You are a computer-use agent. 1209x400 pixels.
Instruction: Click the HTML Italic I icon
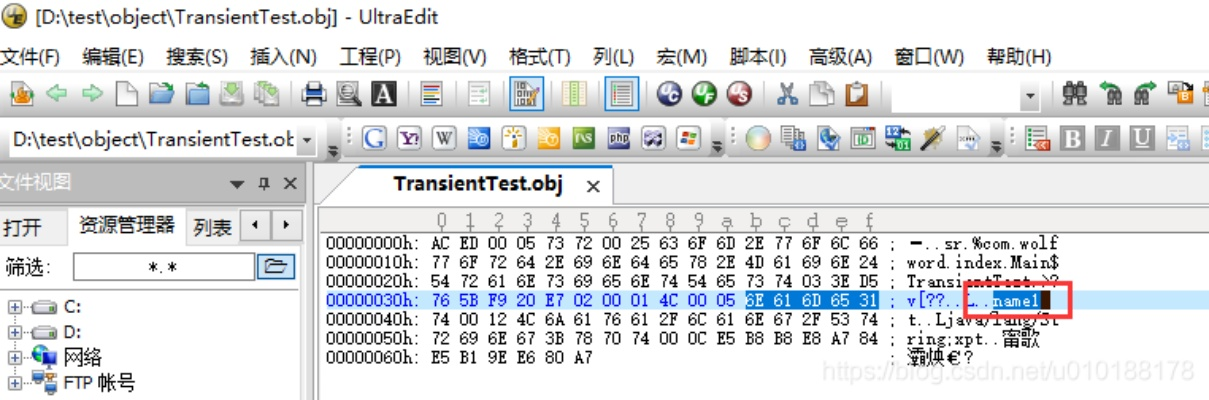pos(1107,138)
